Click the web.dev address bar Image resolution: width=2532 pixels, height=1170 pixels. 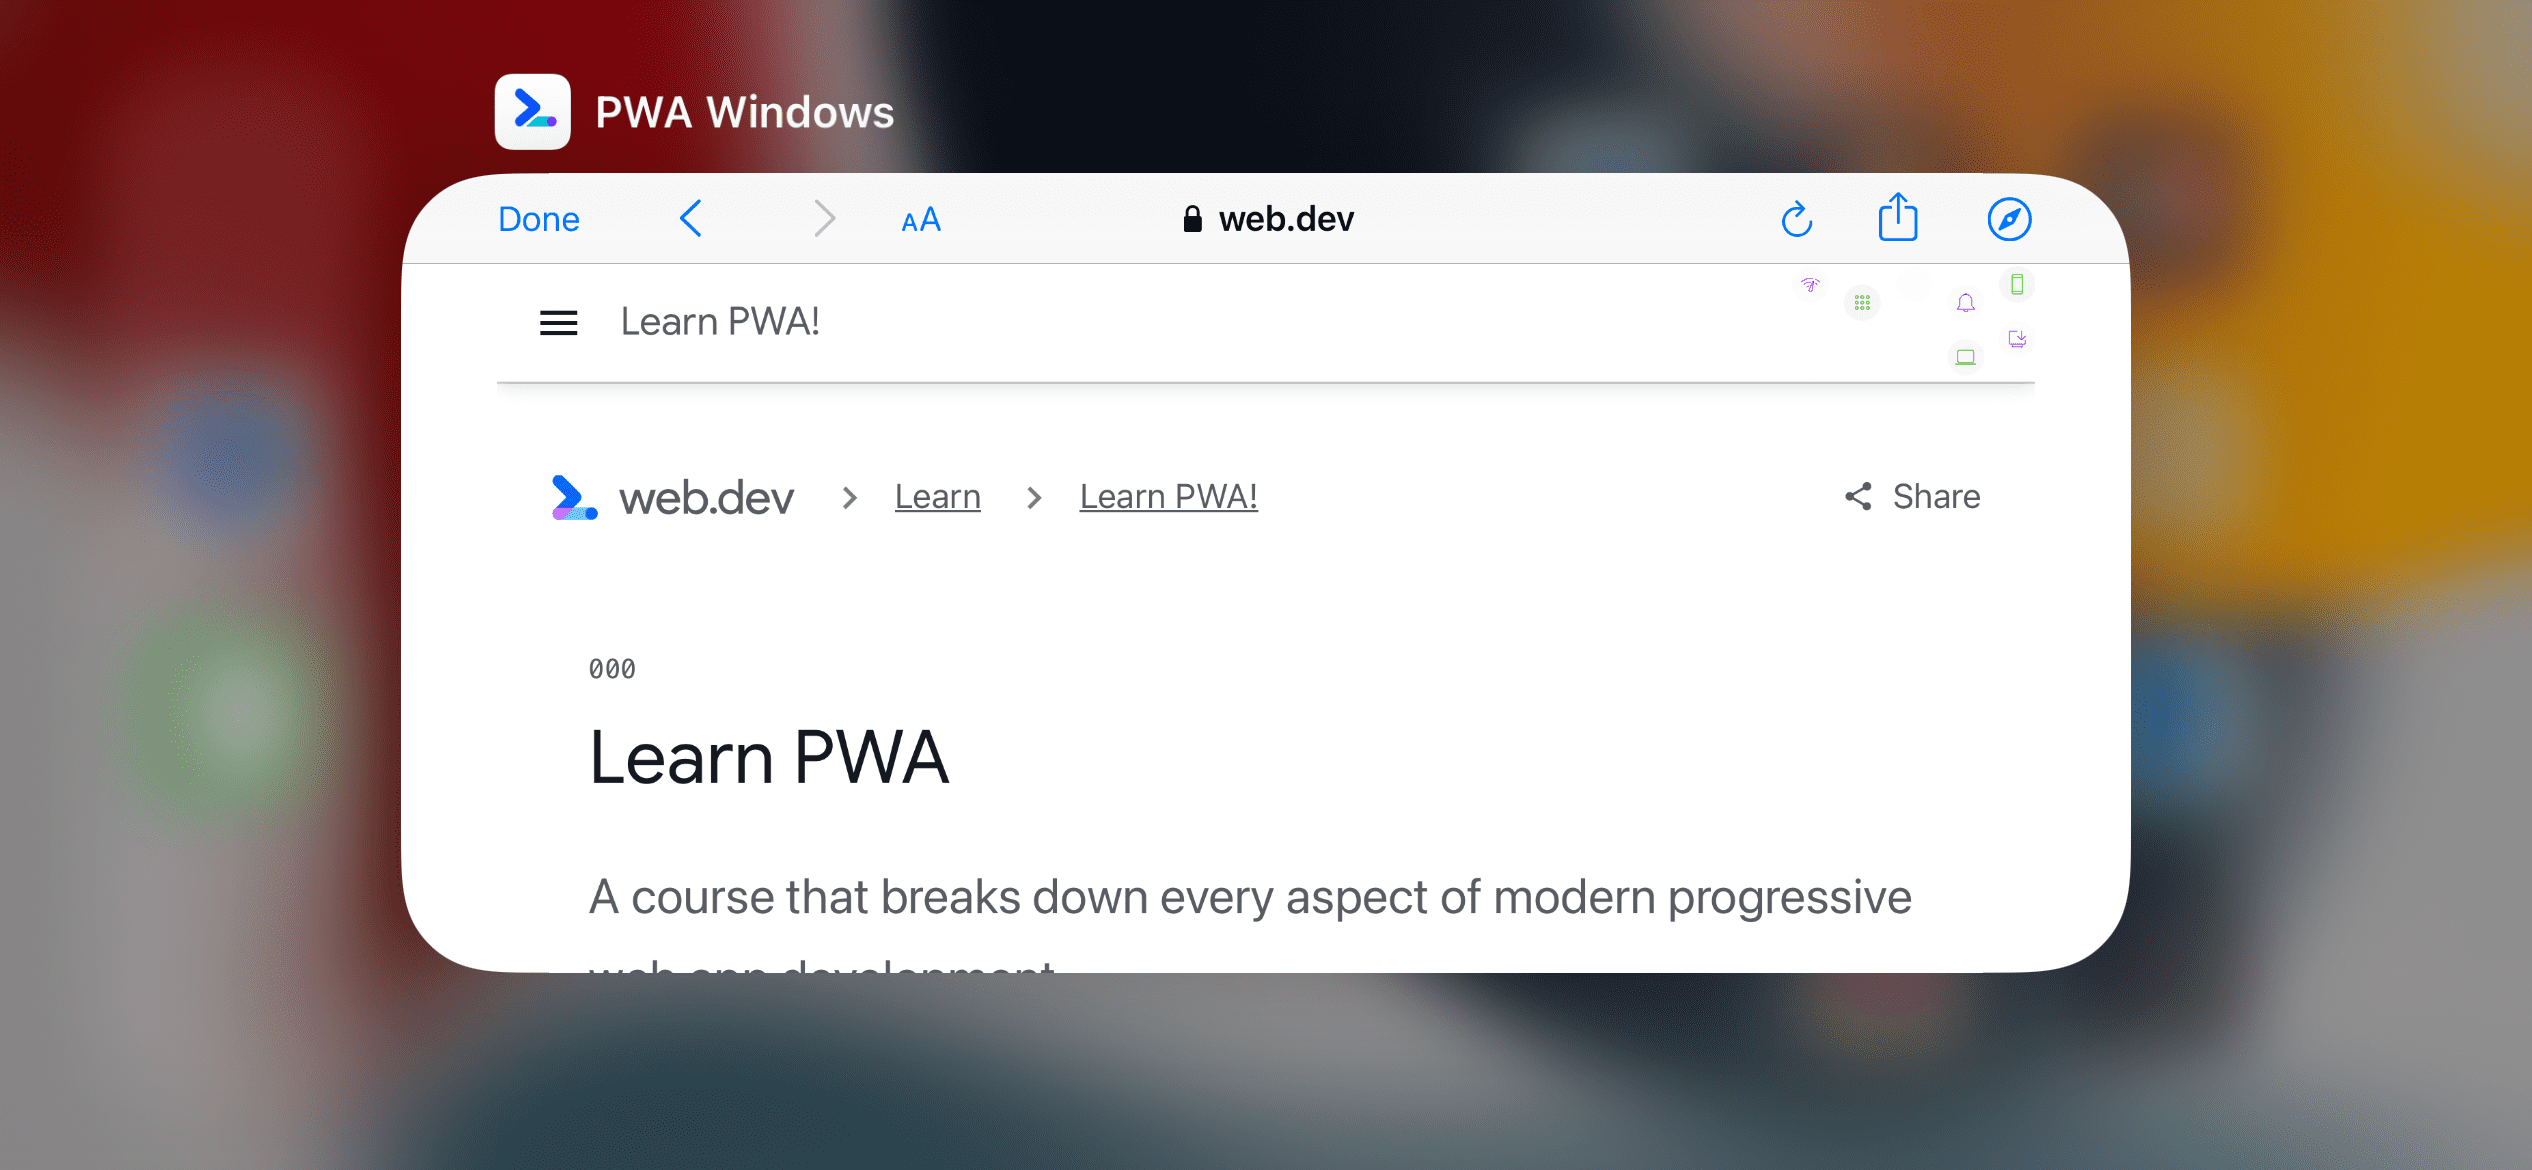click(x=1268, y=219)
